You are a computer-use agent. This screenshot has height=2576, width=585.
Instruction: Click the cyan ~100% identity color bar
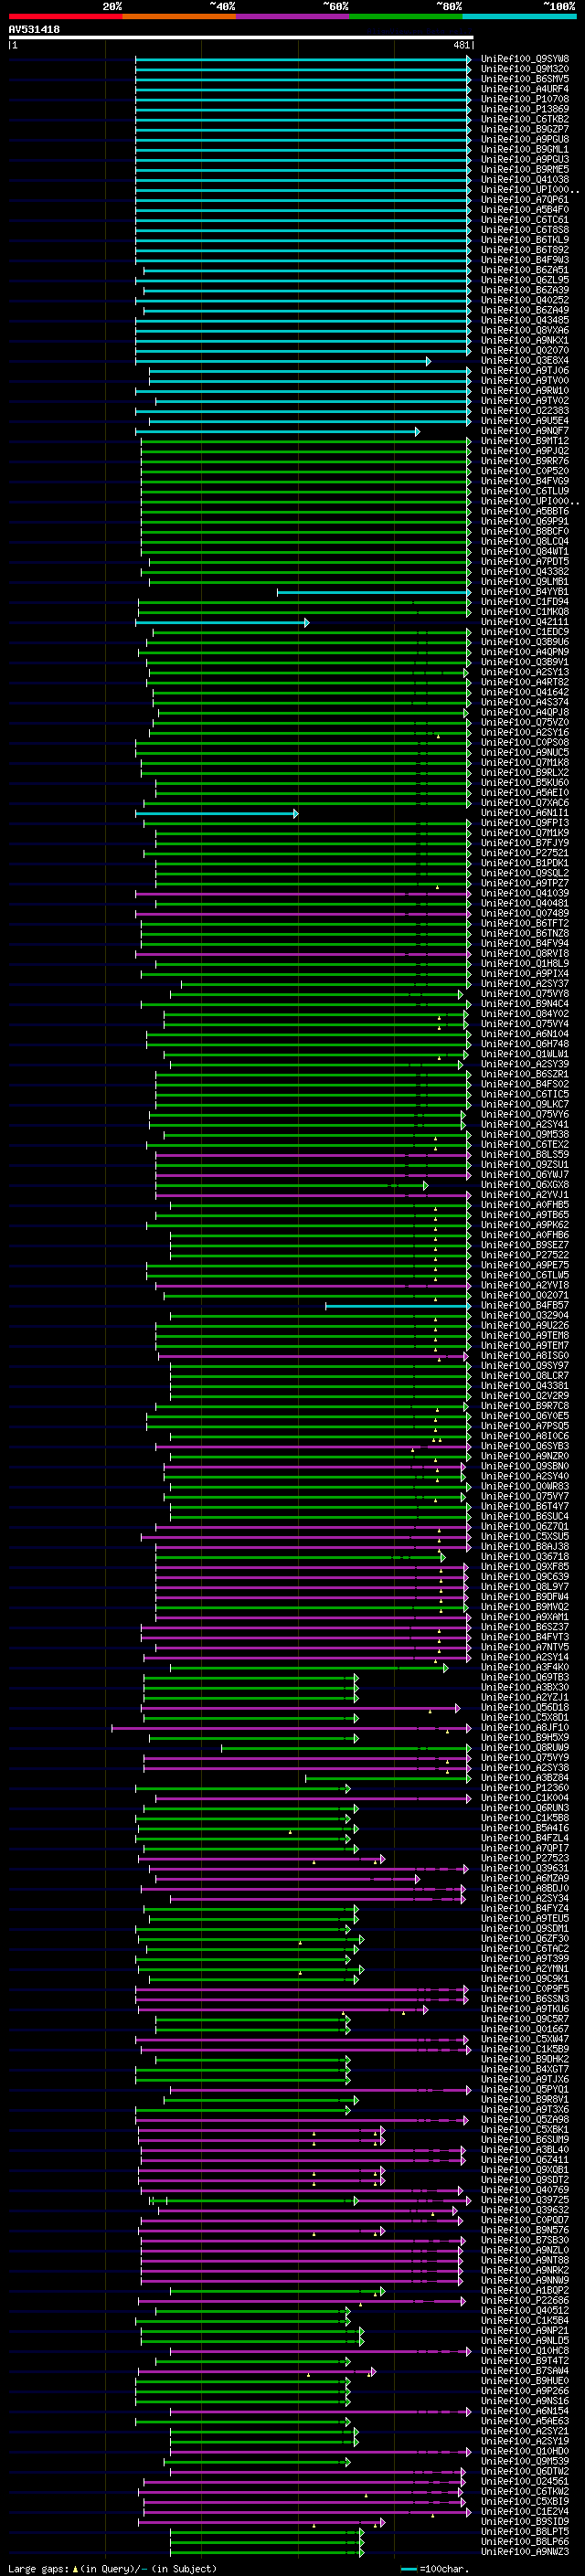click(520, 16)
